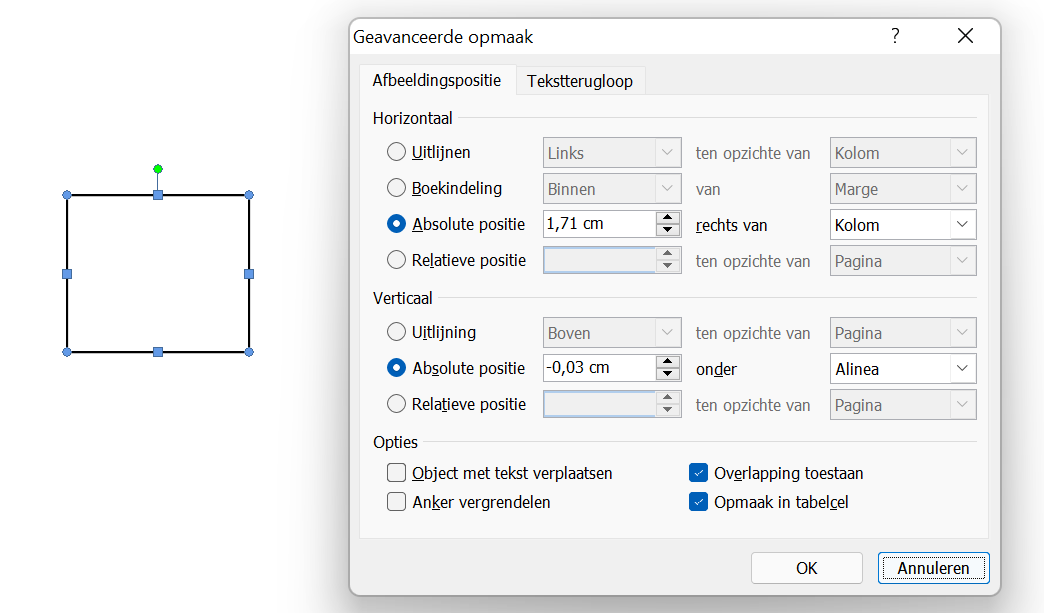Enable Object met tekst verplaatsen checkbox
This screenshot has width=1044, height=613.
point(396,473)
